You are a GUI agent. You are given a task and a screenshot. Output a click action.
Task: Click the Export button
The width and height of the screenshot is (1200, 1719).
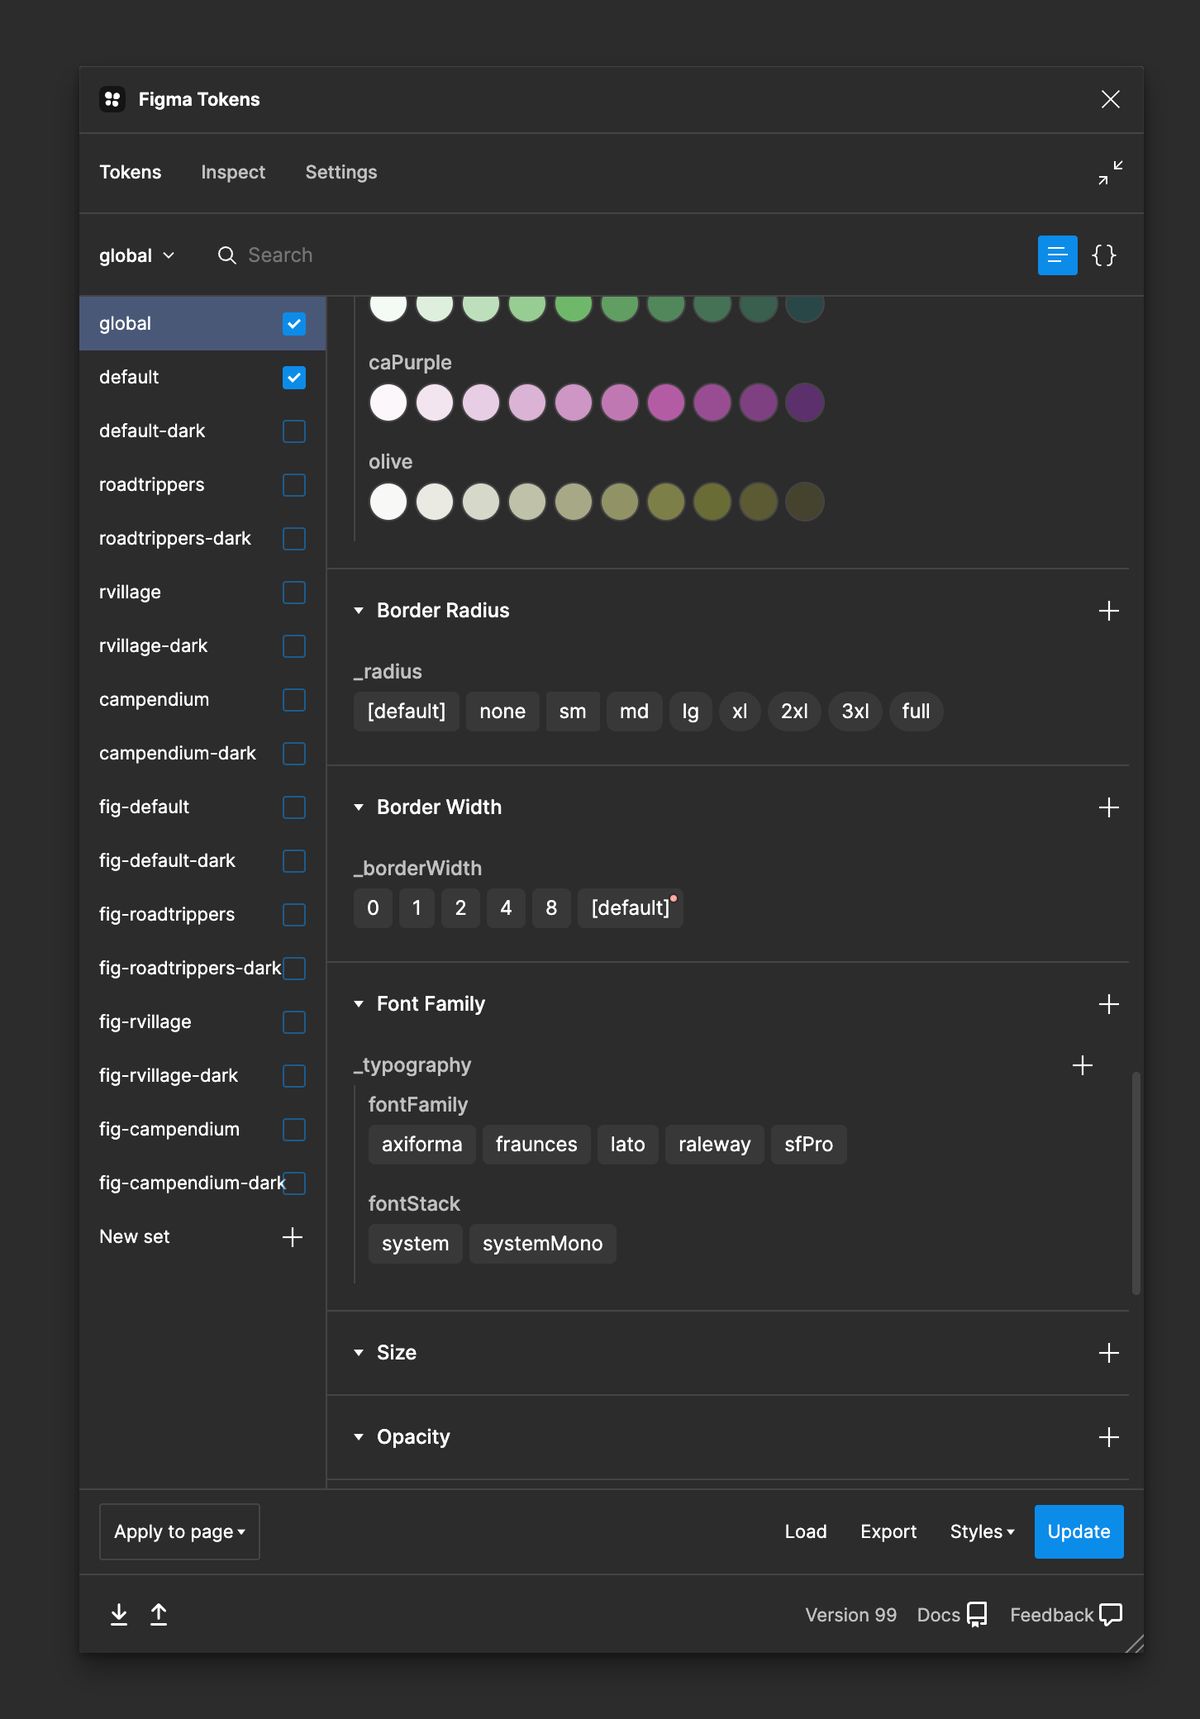[x=888, y=1532]
